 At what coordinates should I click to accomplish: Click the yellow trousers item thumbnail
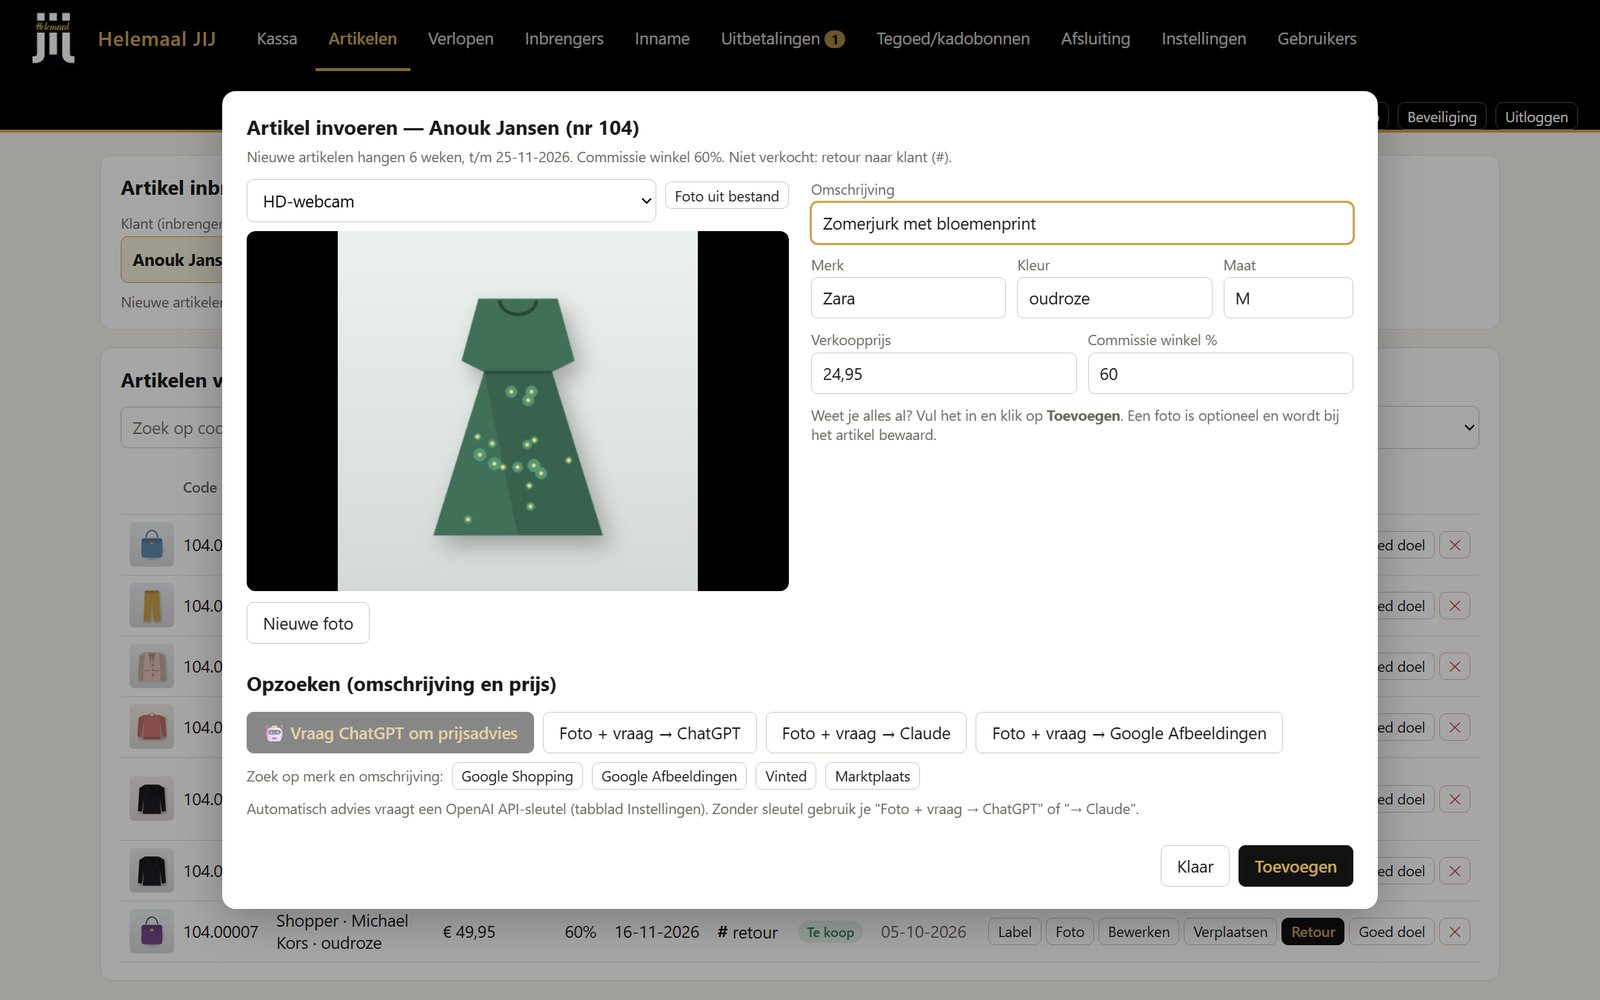[152, 606]
